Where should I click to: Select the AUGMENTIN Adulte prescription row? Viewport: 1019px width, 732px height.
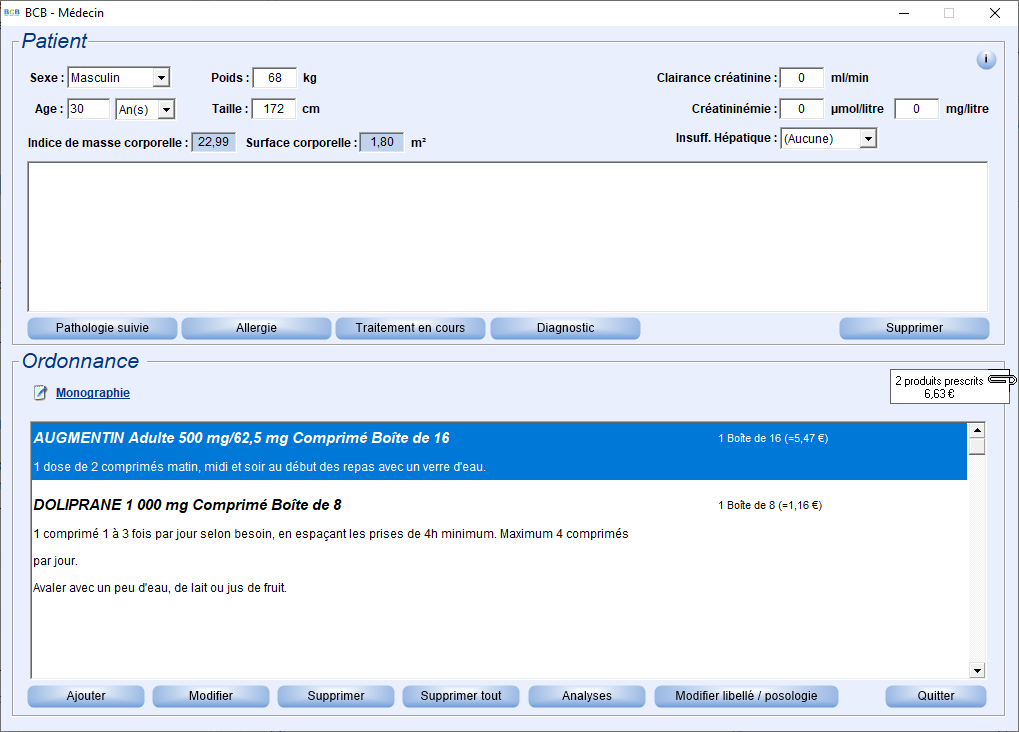click(x=499, y=452)
